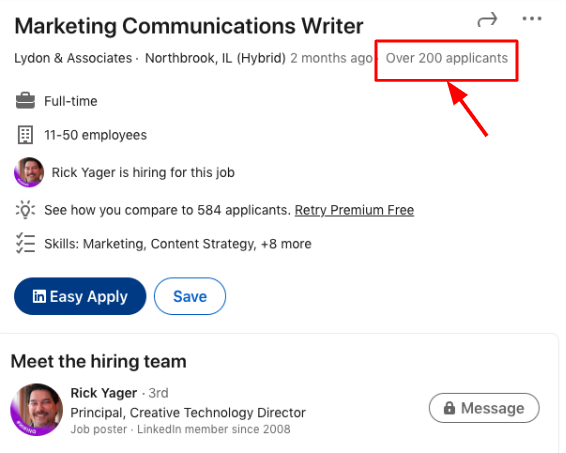Open the Retry Premium Free link
This screenshot has height=453, width=566.
pyautogui.click(x=354, y=210)
